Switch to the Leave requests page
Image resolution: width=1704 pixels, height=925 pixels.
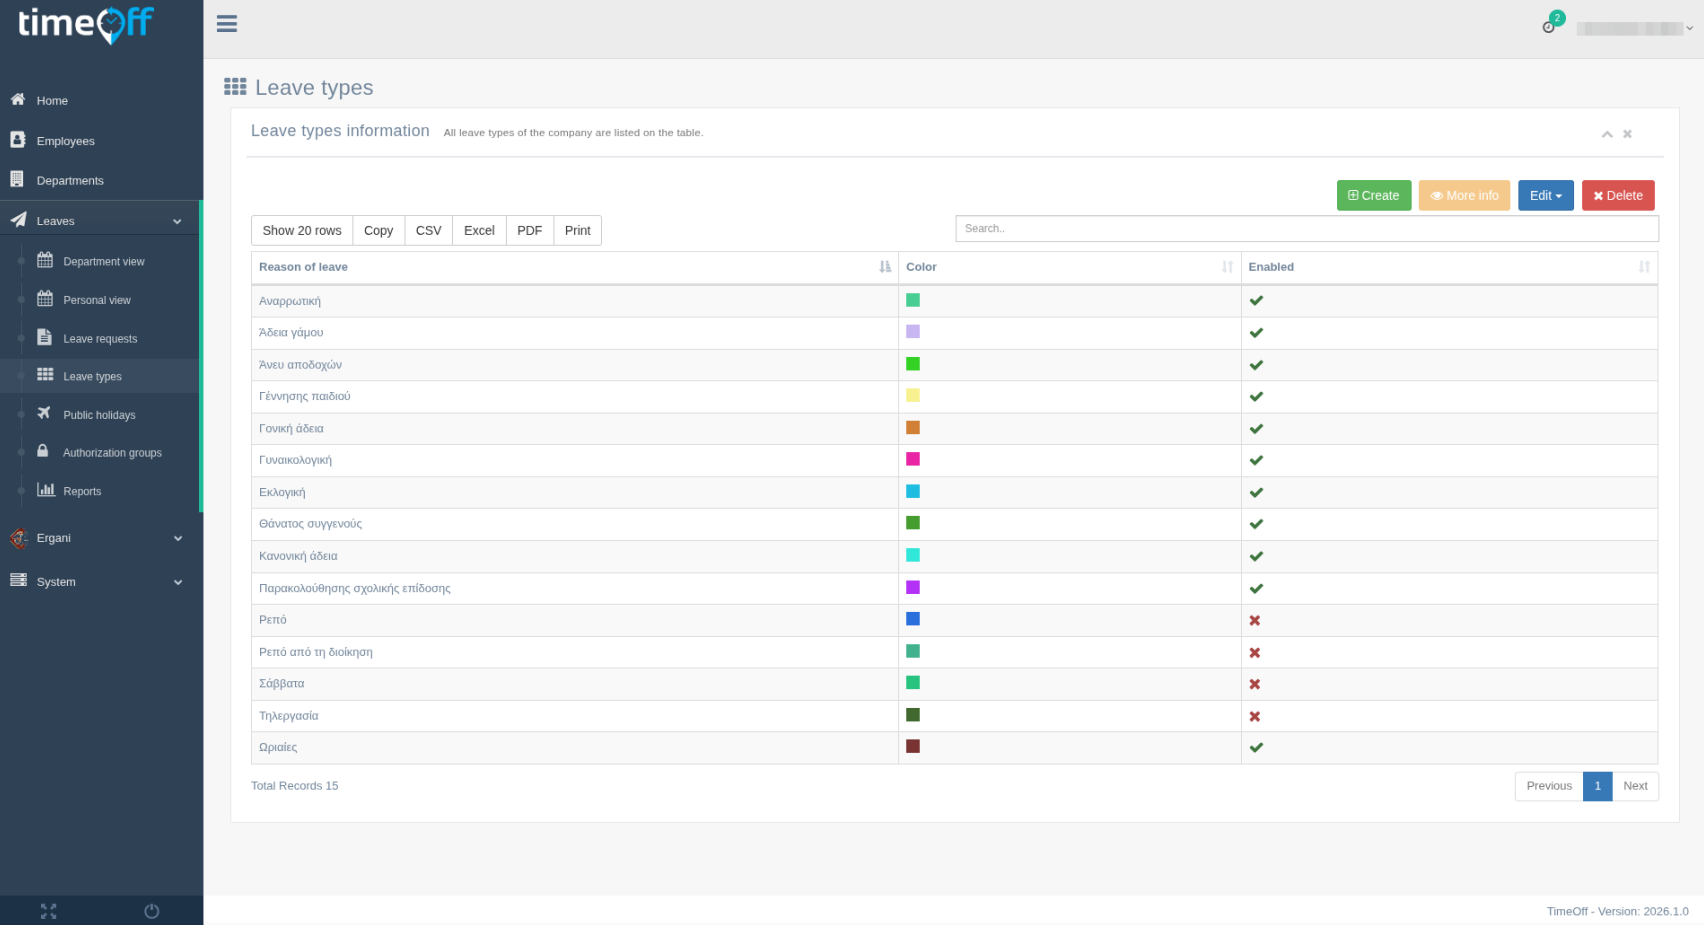98,338
